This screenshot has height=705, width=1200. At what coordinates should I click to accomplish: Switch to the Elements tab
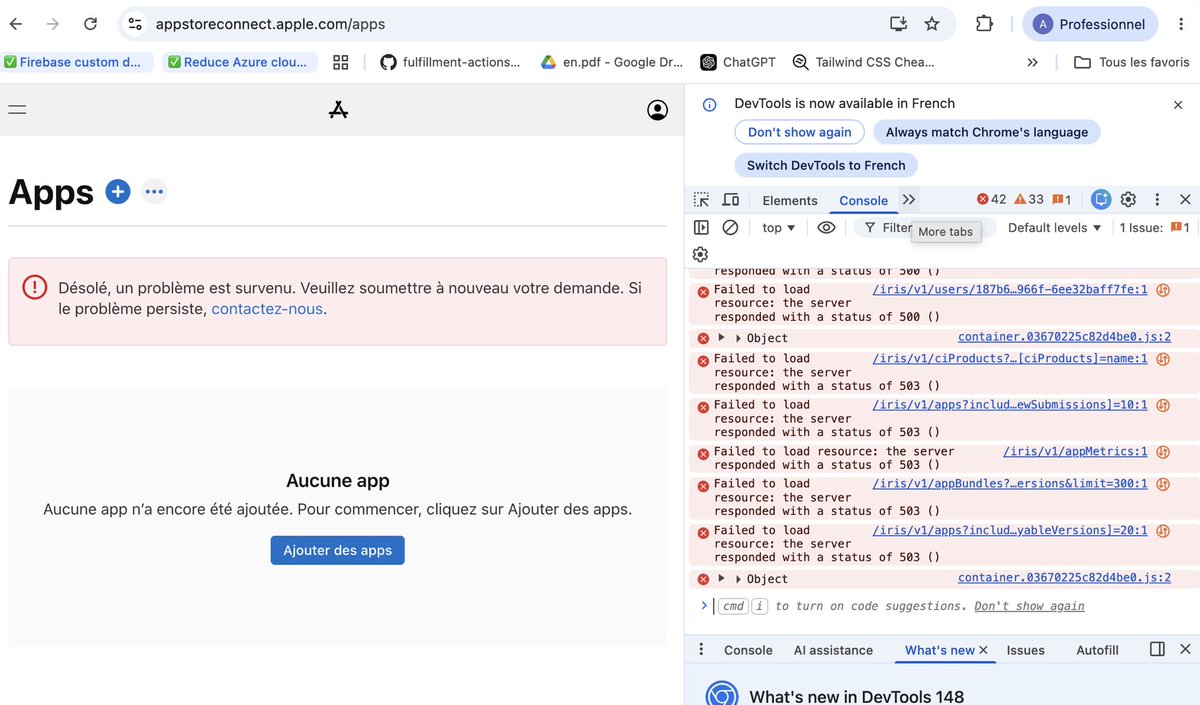point(790,200)
